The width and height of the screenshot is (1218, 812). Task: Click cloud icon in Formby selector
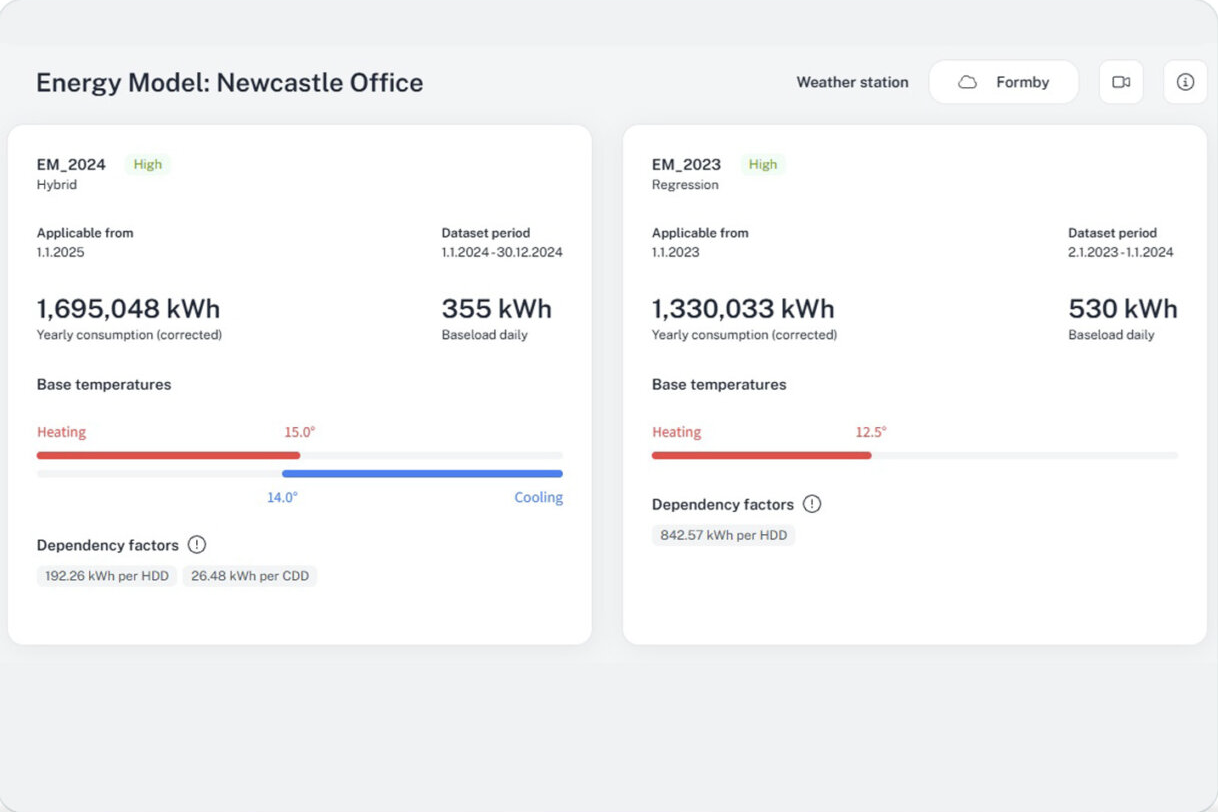[967, 82]
